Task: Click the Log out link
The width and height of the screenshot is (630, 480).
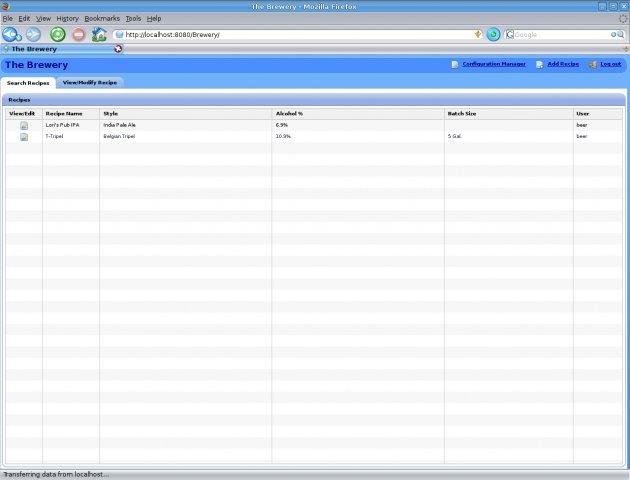Action: point(611,64)
